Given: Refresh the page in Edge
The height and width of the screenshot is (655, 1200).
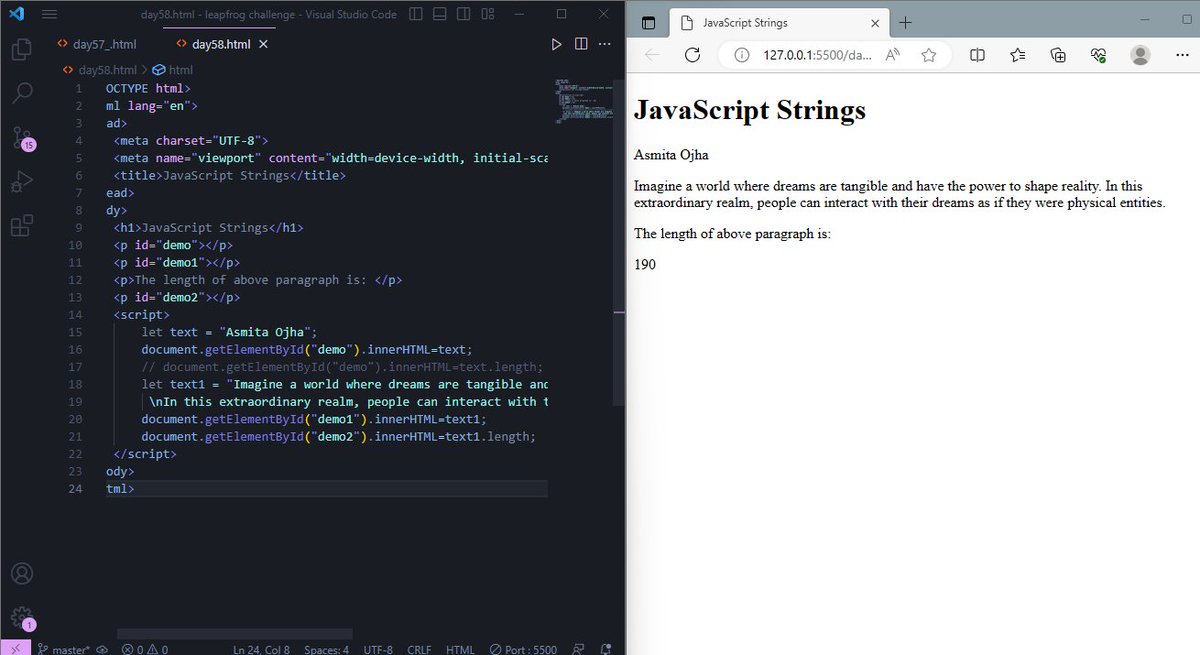Looking at the screenshot, I should [692, 55].
